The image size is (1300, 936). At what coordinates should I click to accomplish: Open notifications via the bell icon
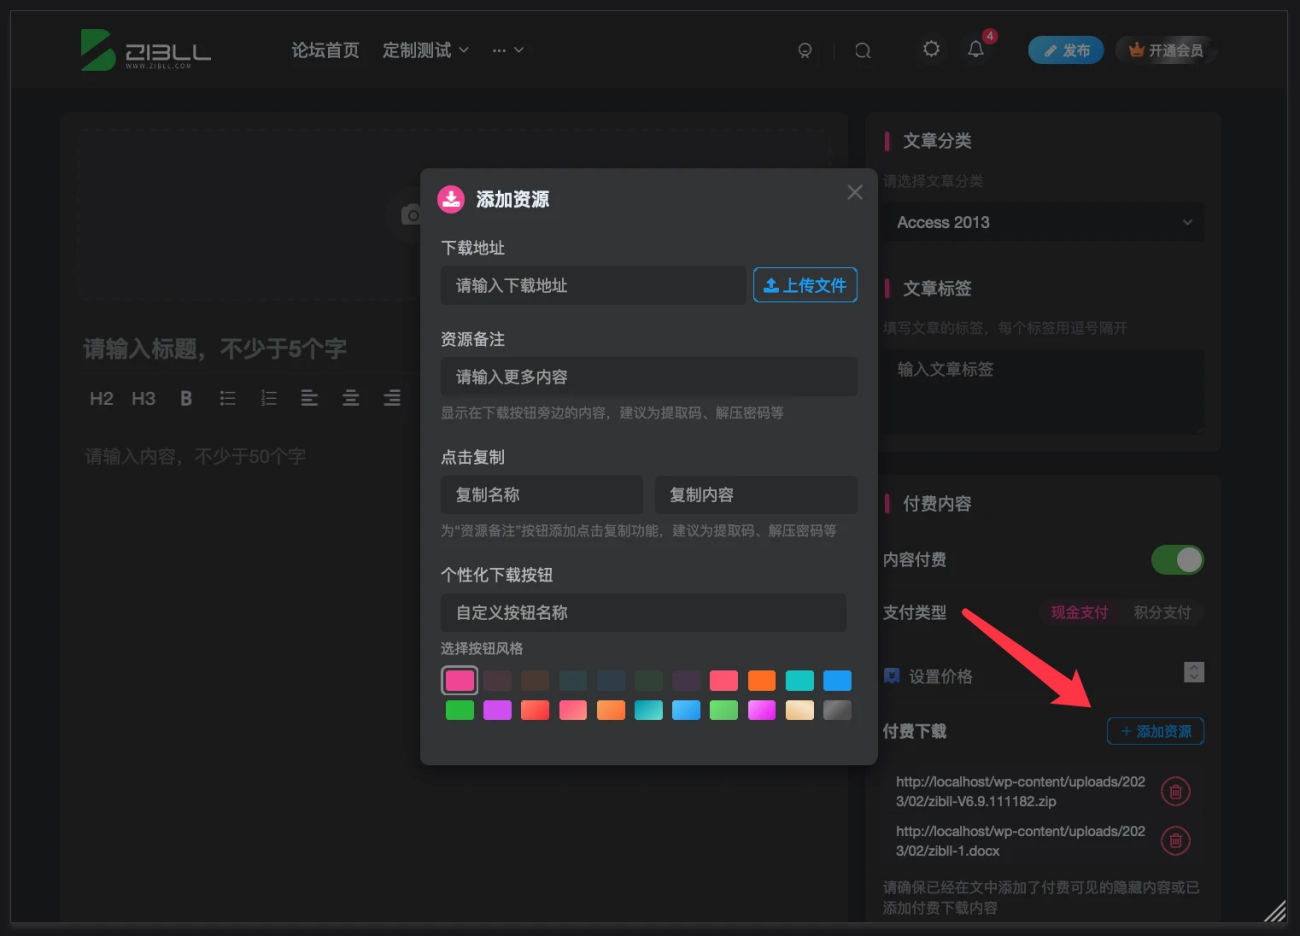(975, 49)
